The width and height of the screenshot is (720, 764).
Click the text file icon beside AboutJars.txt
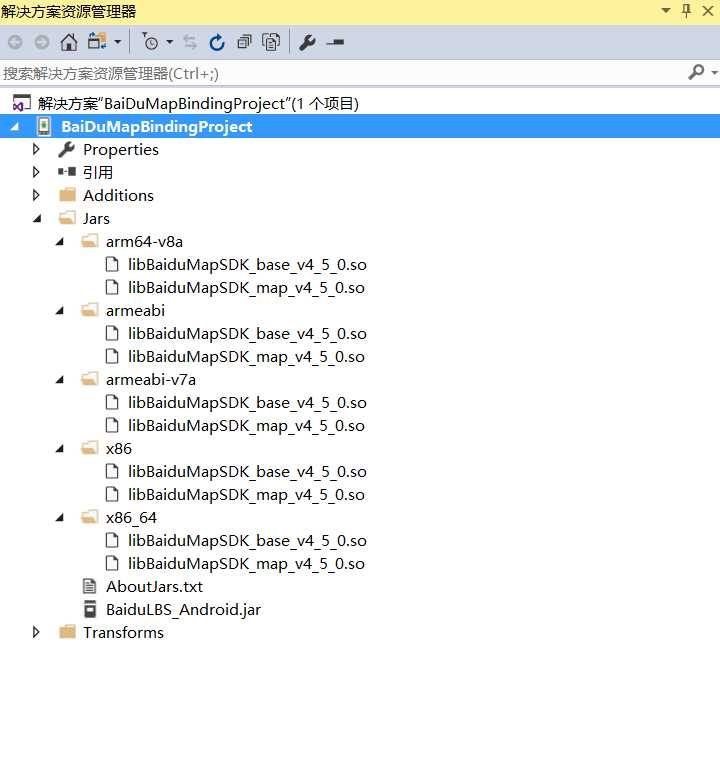point(90,586)
